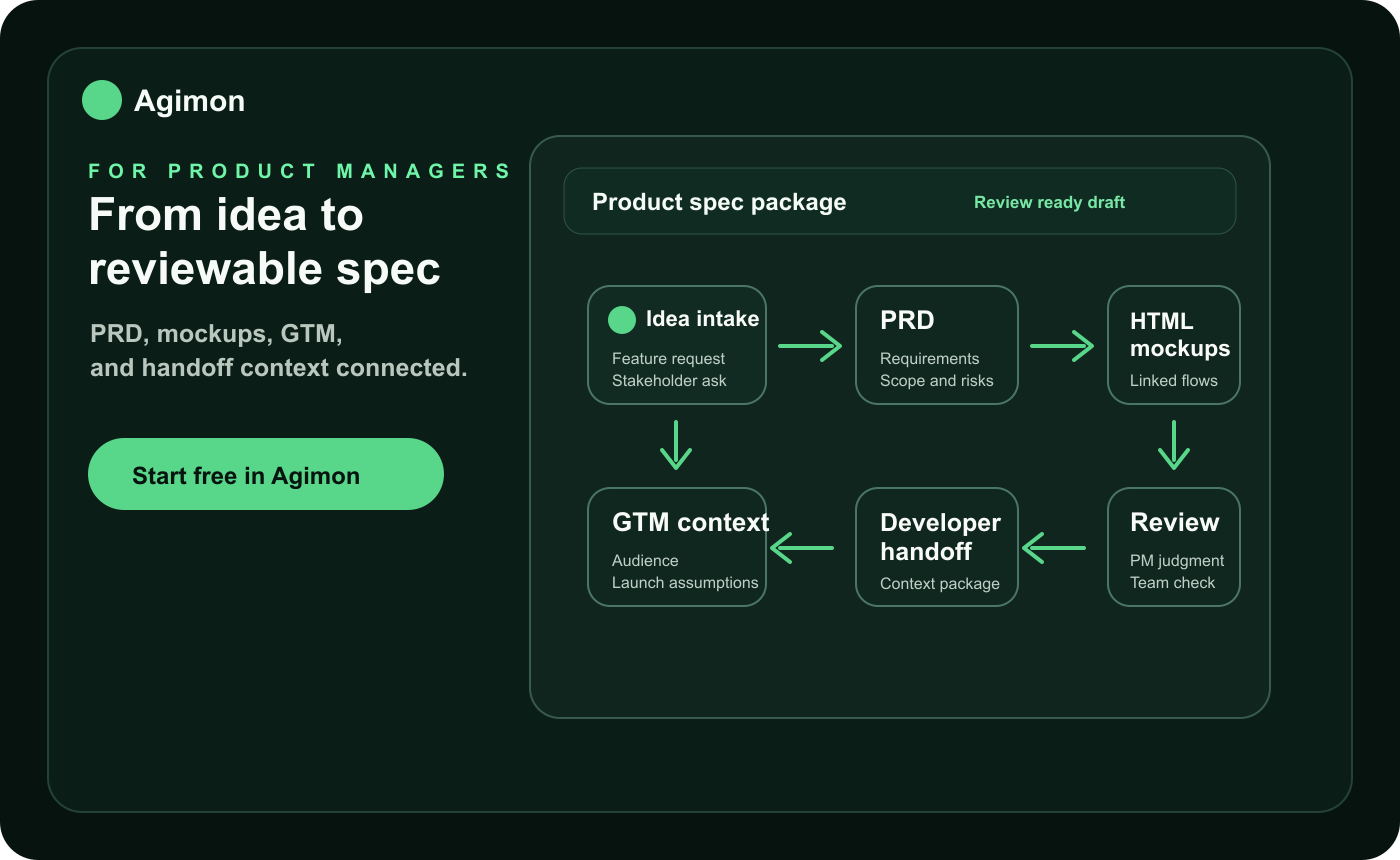Click the From idea to reviewable spec headline
The image size is (1400, 860).
tap(265, 242)
